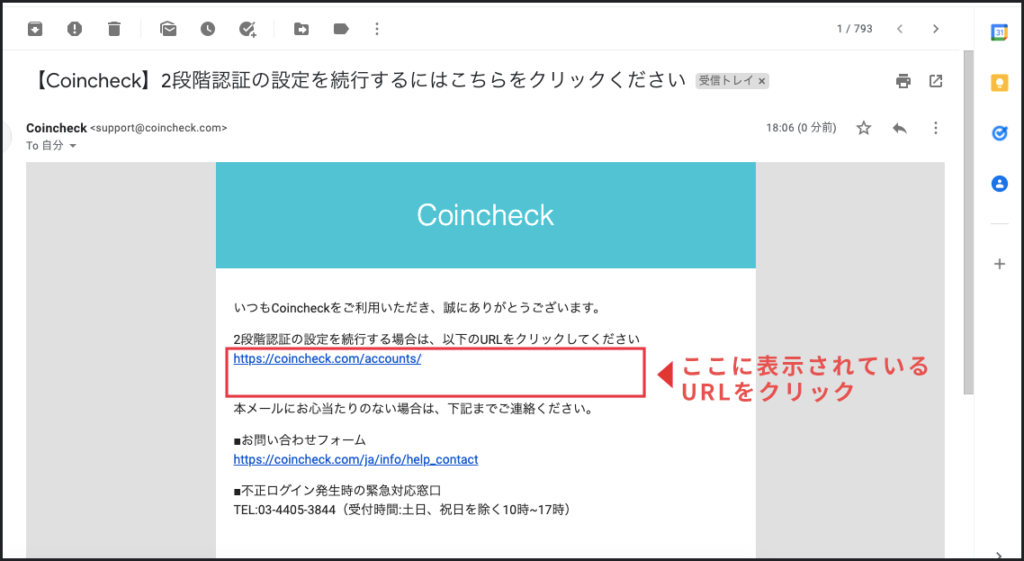Open email in new window
This screenshot has height=561, width=1024.
[936, 81]
